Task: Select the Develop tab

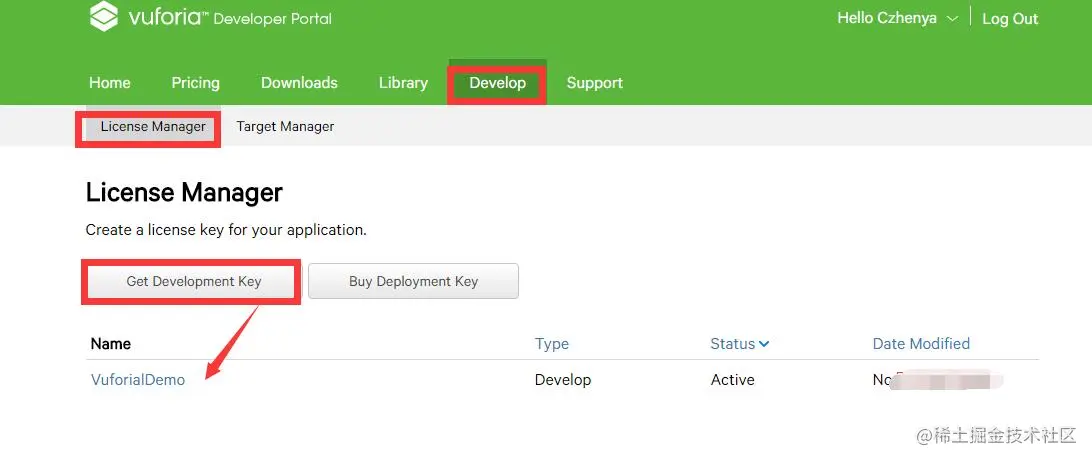Action: [x=497, y=83]
